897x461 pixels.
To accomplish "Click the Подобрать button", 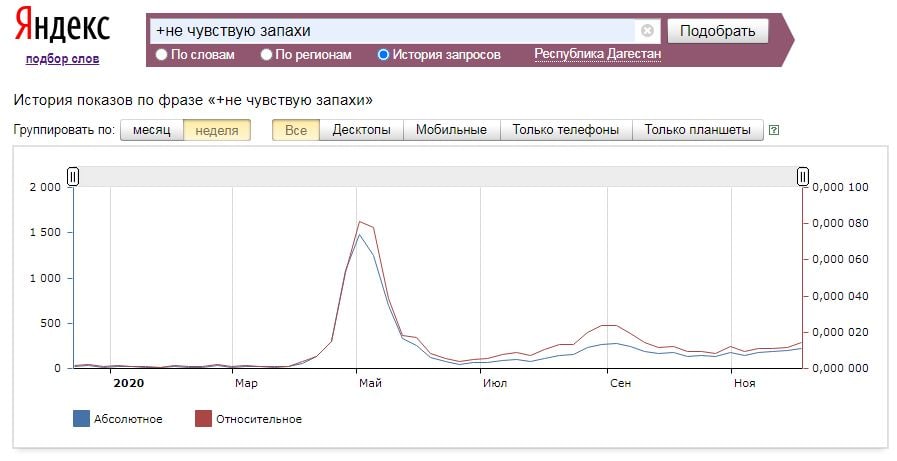I will coord(718,31).
